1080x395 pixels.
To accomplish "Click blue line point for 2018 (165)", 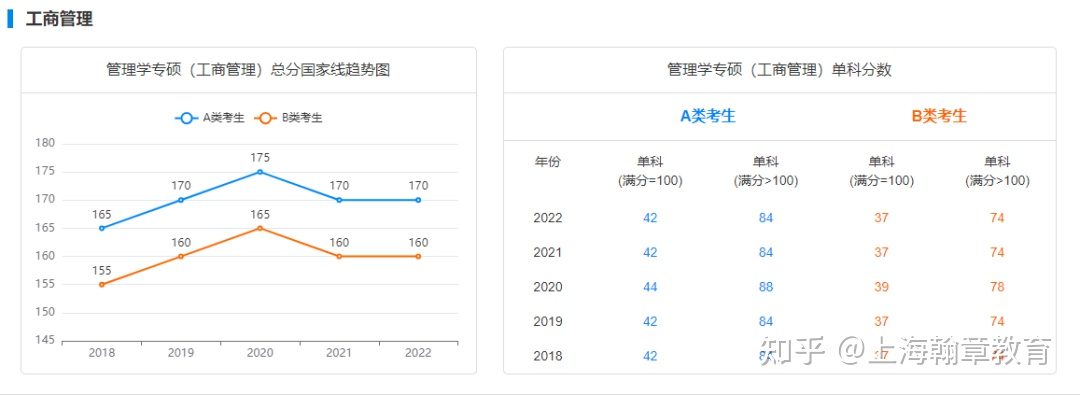I will [102, 228].
